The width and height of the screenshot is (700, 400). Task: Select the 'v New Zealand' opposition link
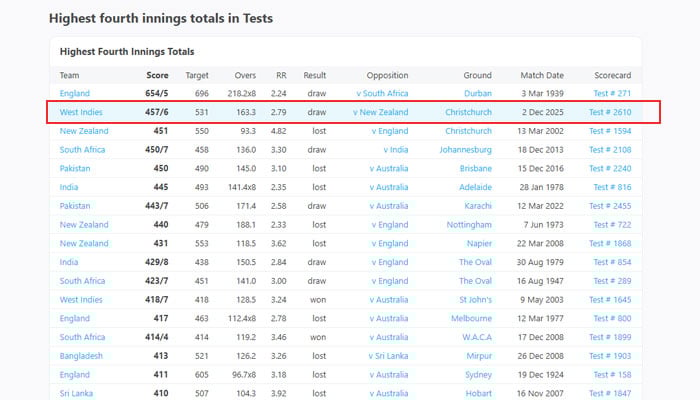tap(380, 113)
